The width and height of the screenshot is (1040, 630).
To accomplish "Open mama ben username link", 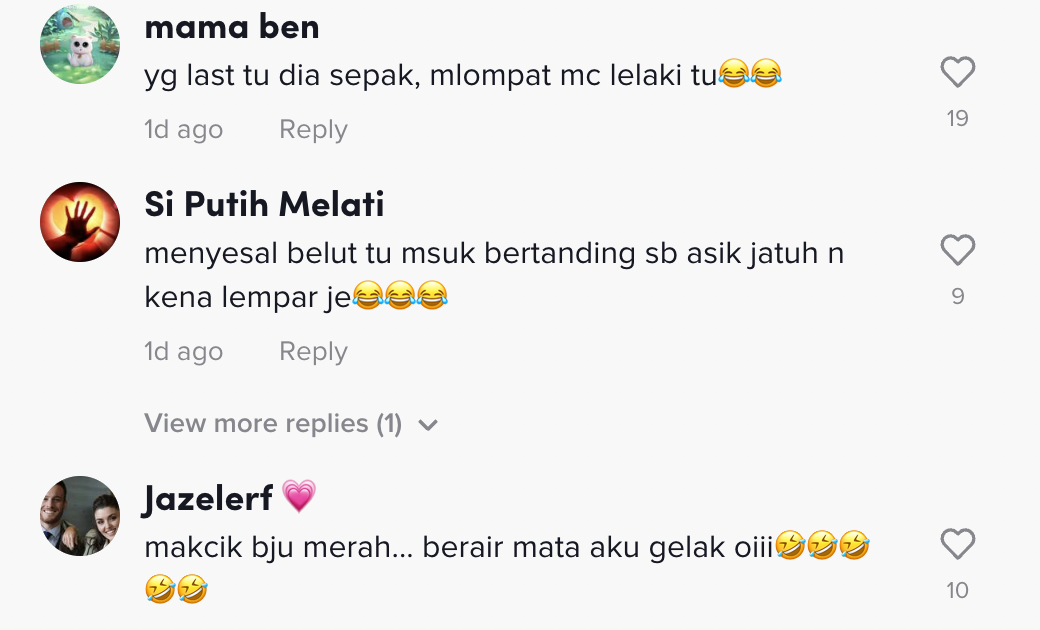I will tap(232, 27).
